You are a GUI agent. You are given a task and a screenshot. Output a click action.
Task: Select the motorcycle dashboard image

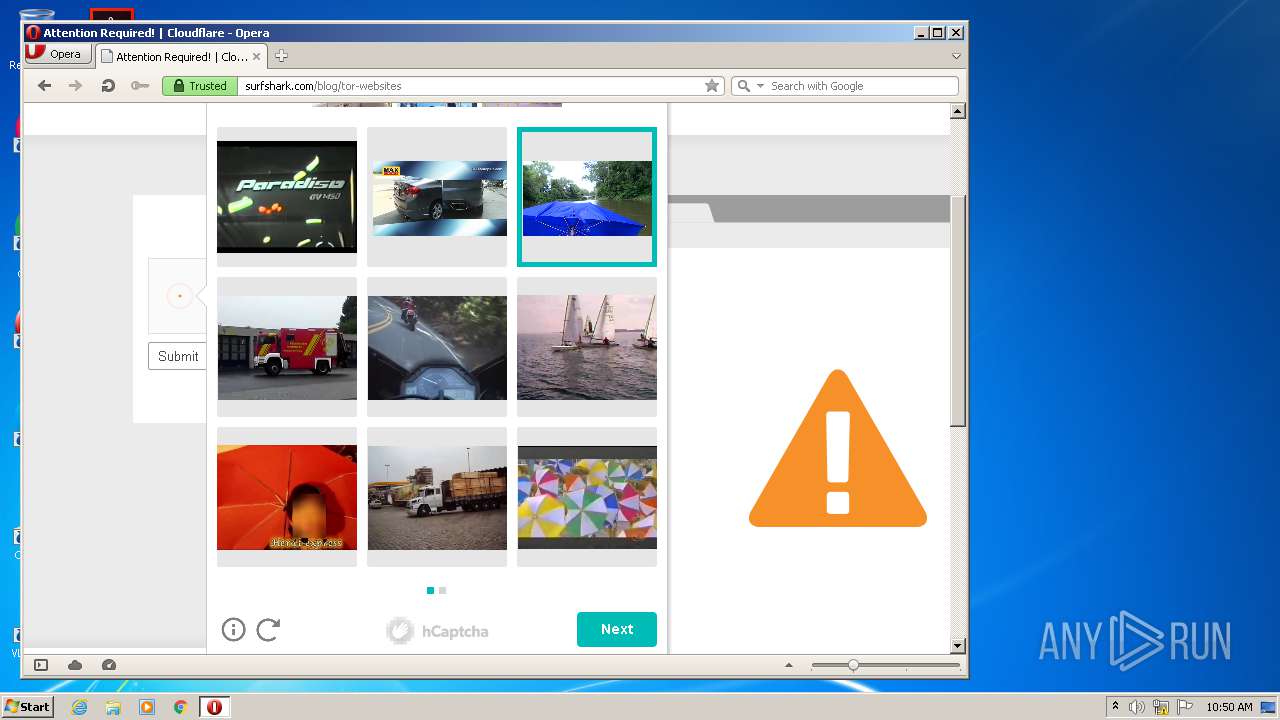click(437, 347)
